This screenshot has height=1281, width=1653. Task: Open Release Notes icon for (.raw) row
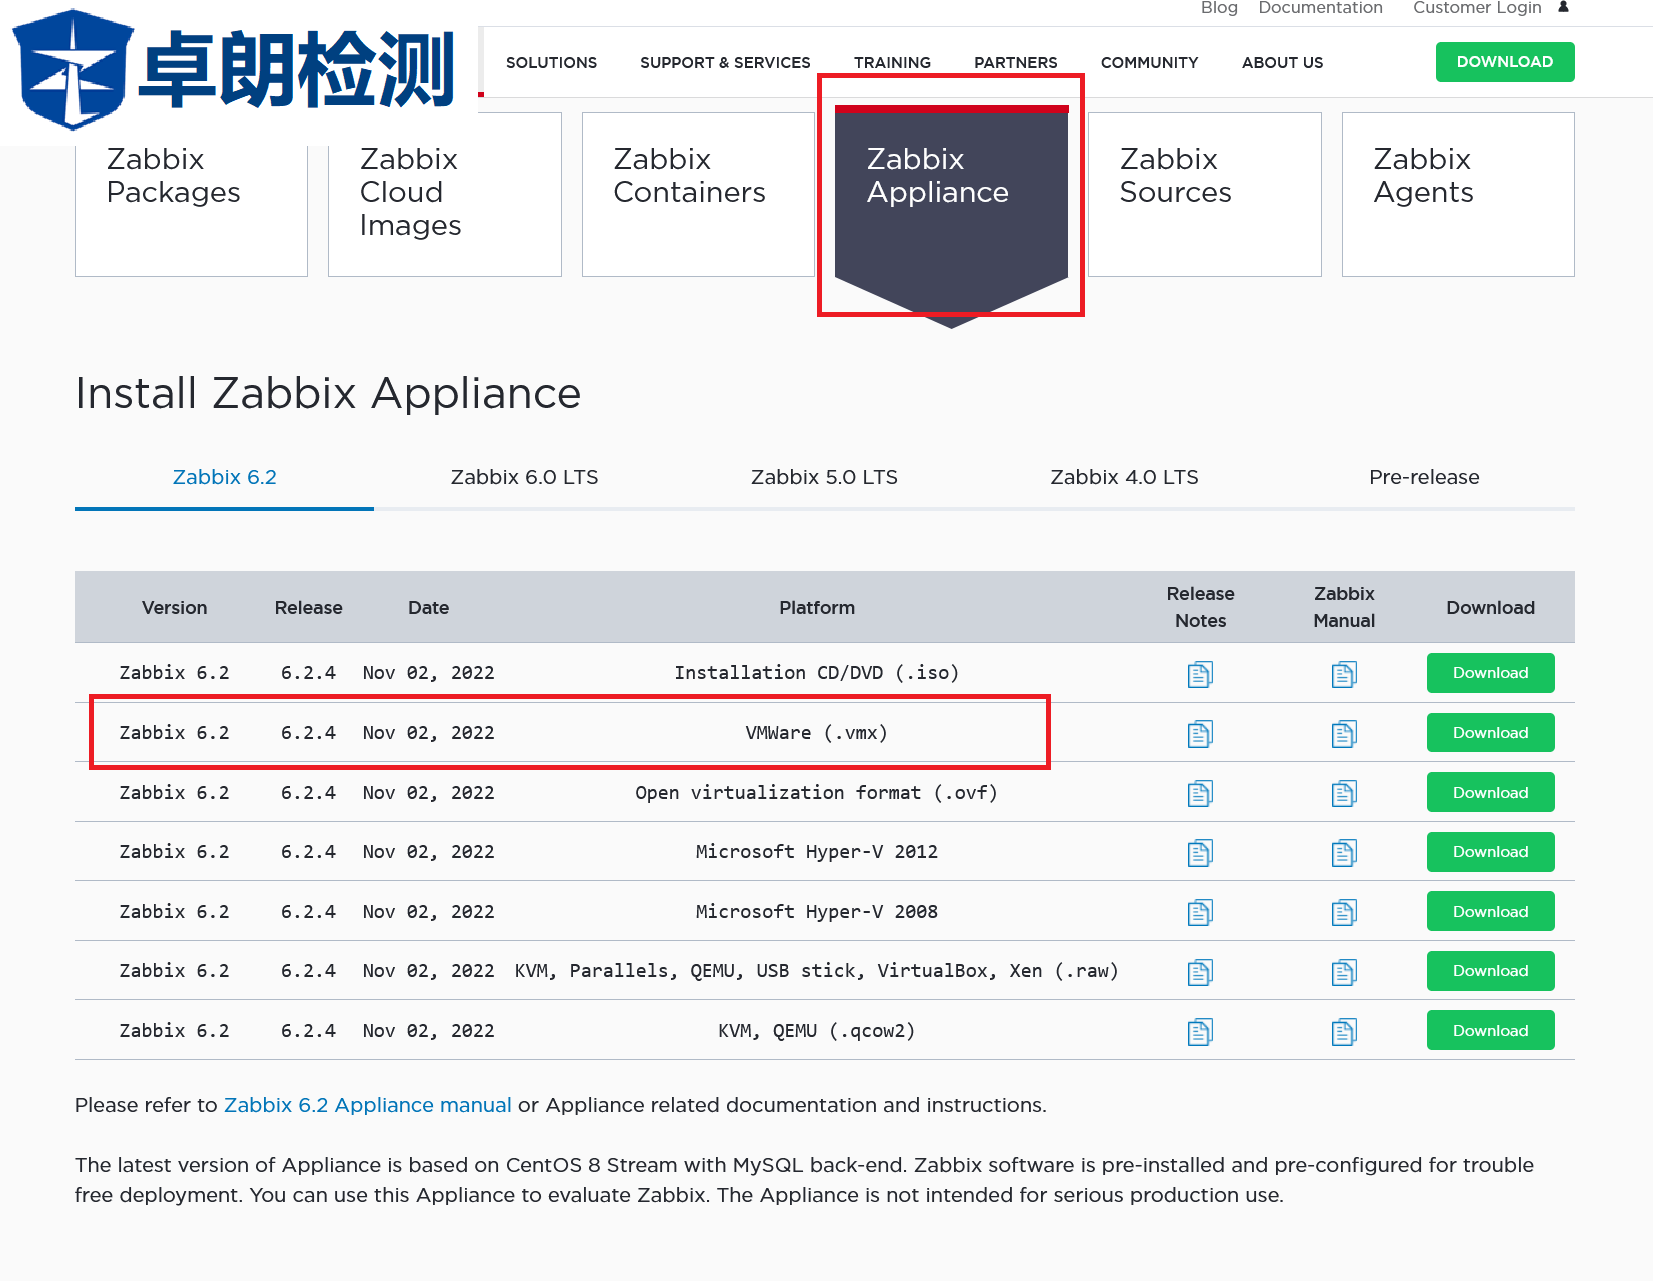(1200, 972)
